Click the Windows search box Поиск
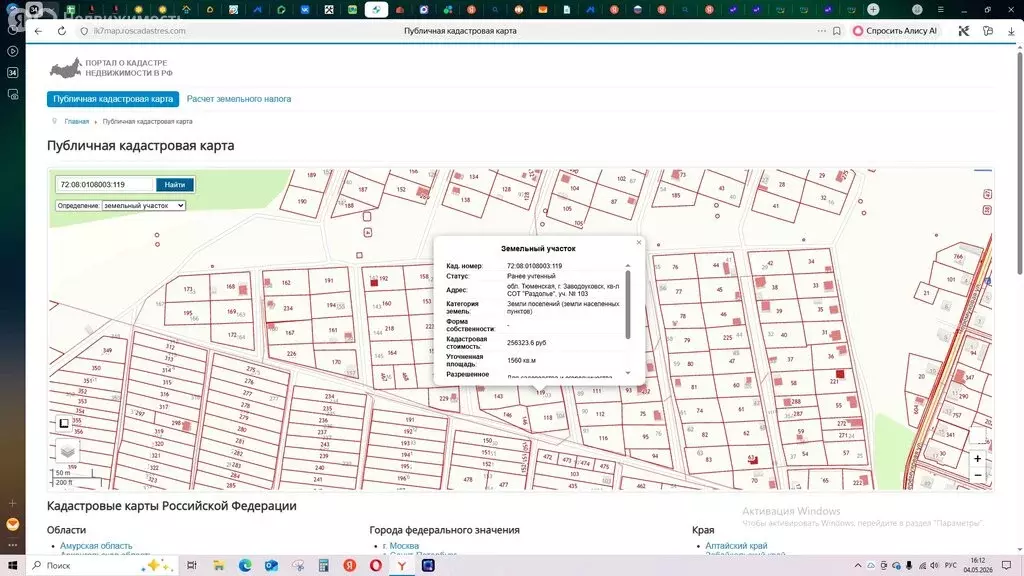This screenshot has width=1024, height=576. click(x=101, y=566)
